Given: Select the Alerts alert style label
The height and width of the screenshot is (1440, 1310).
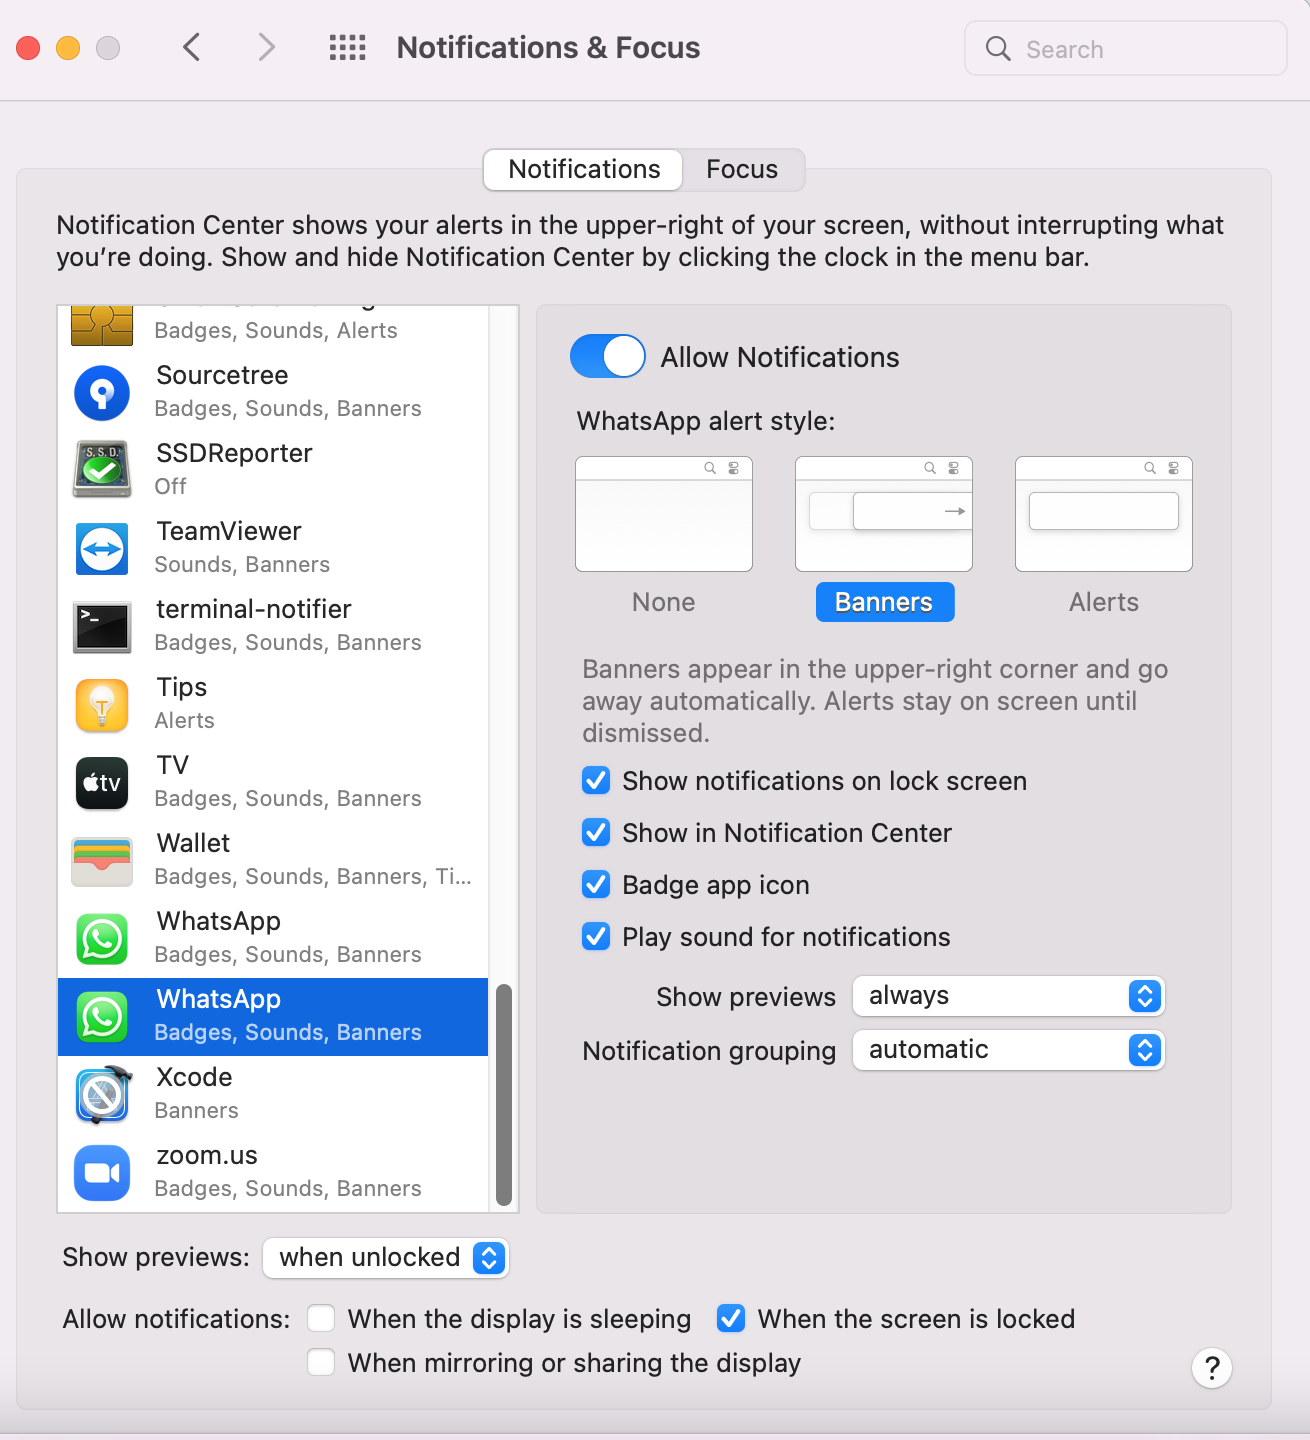Looking at the screenshot, I should pyautogui.click(x=1104, y=602).
